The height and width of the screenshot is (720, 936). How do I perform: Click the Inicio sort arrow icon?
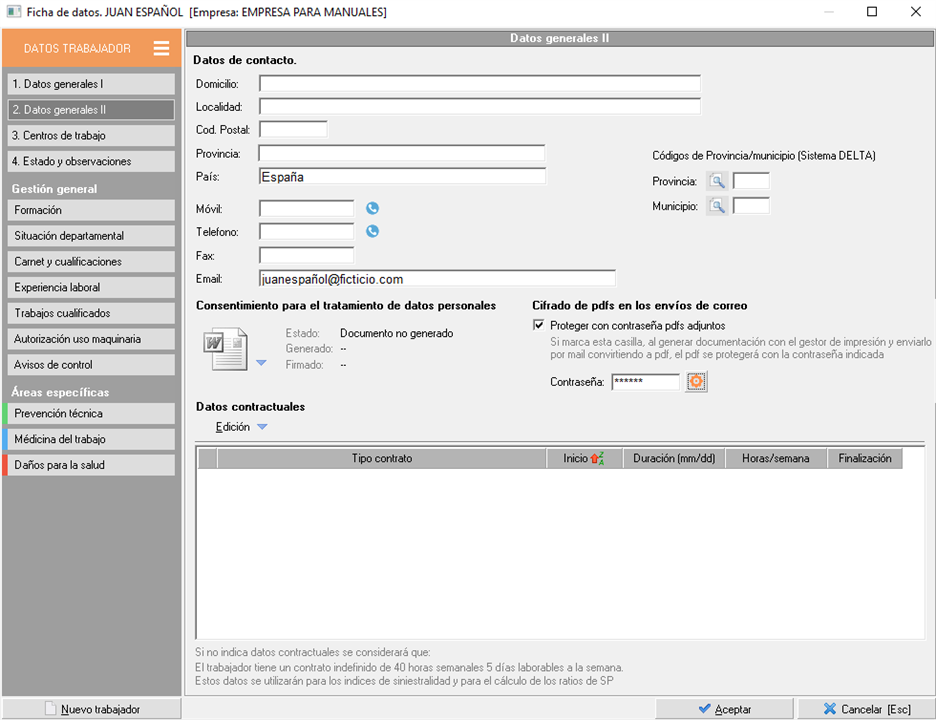tap(597, 458)
